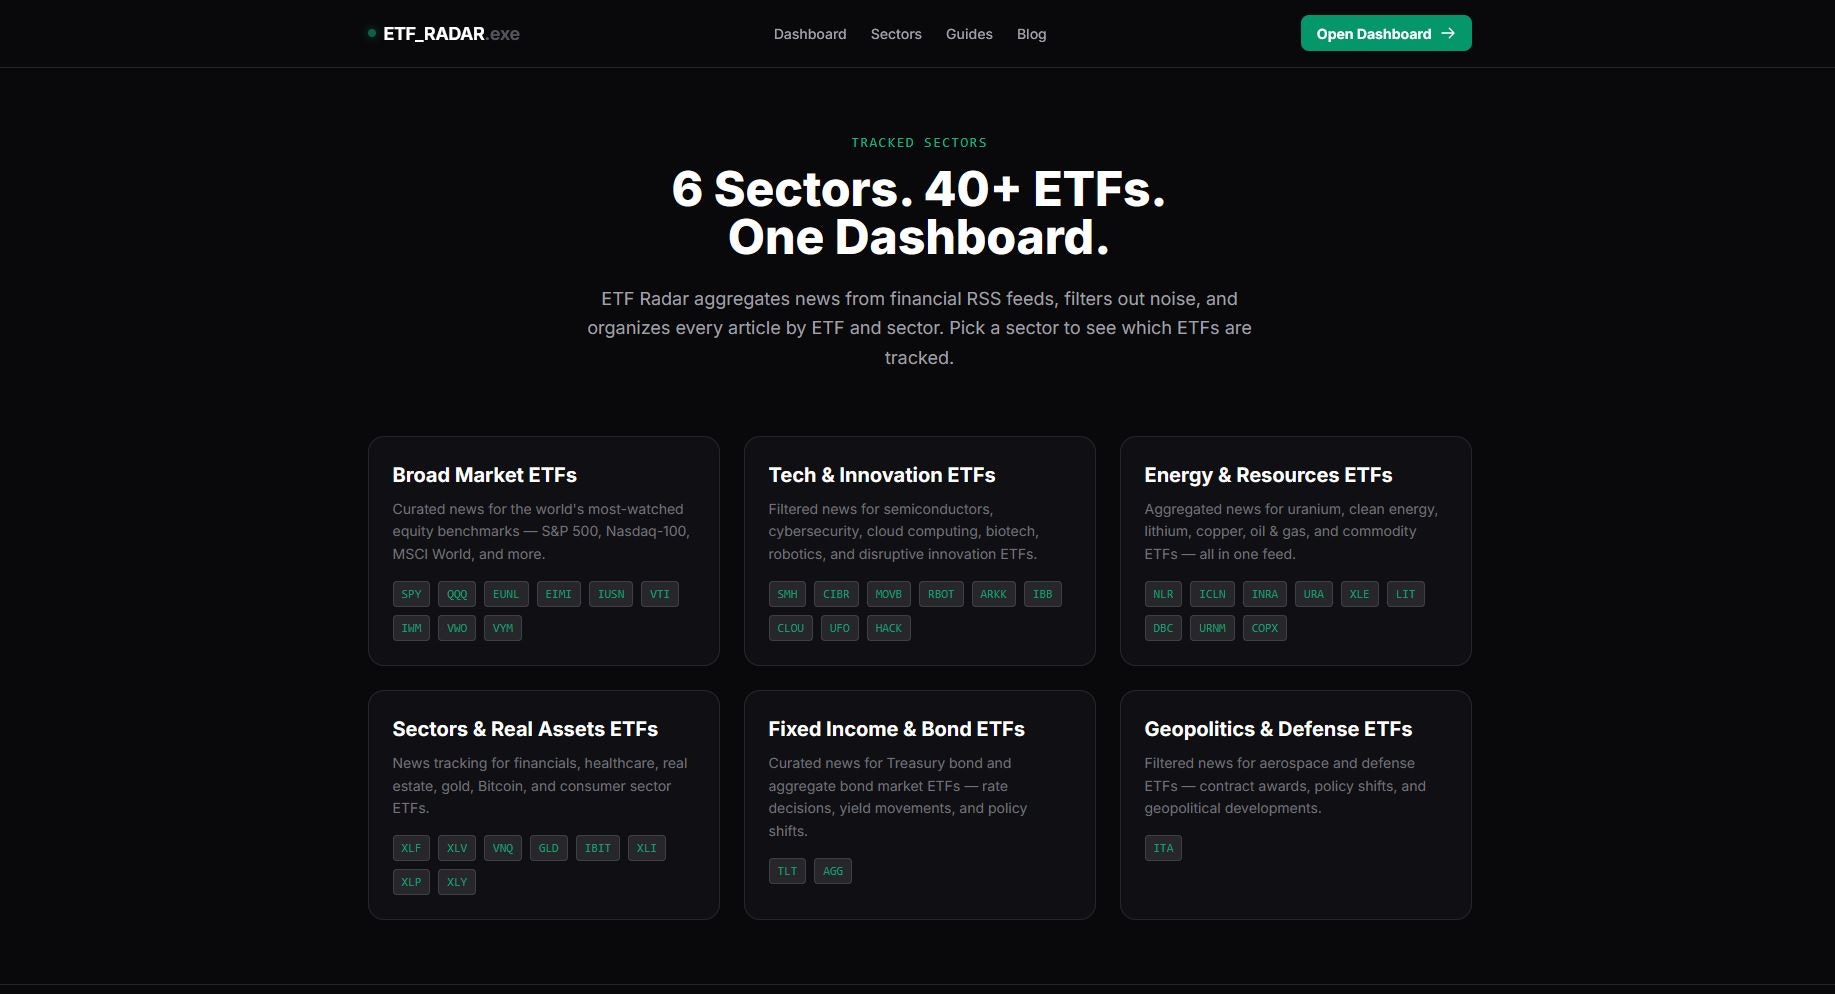Screen dimensions: 1835x994
Task: Pick the XLV ticker tag
Action: point(457,848)
